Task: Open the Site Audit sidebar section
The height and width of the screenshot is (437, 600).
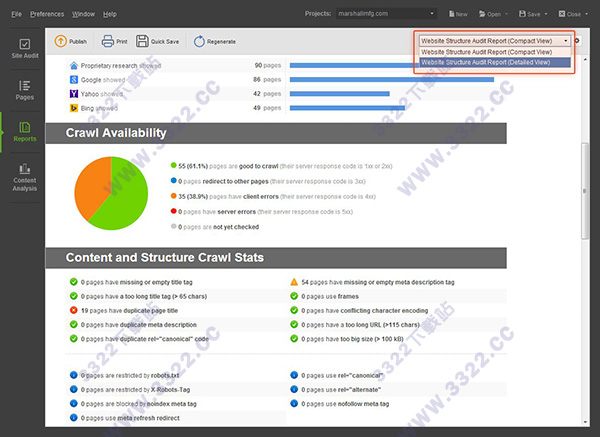Action: (x=25, y=49)
